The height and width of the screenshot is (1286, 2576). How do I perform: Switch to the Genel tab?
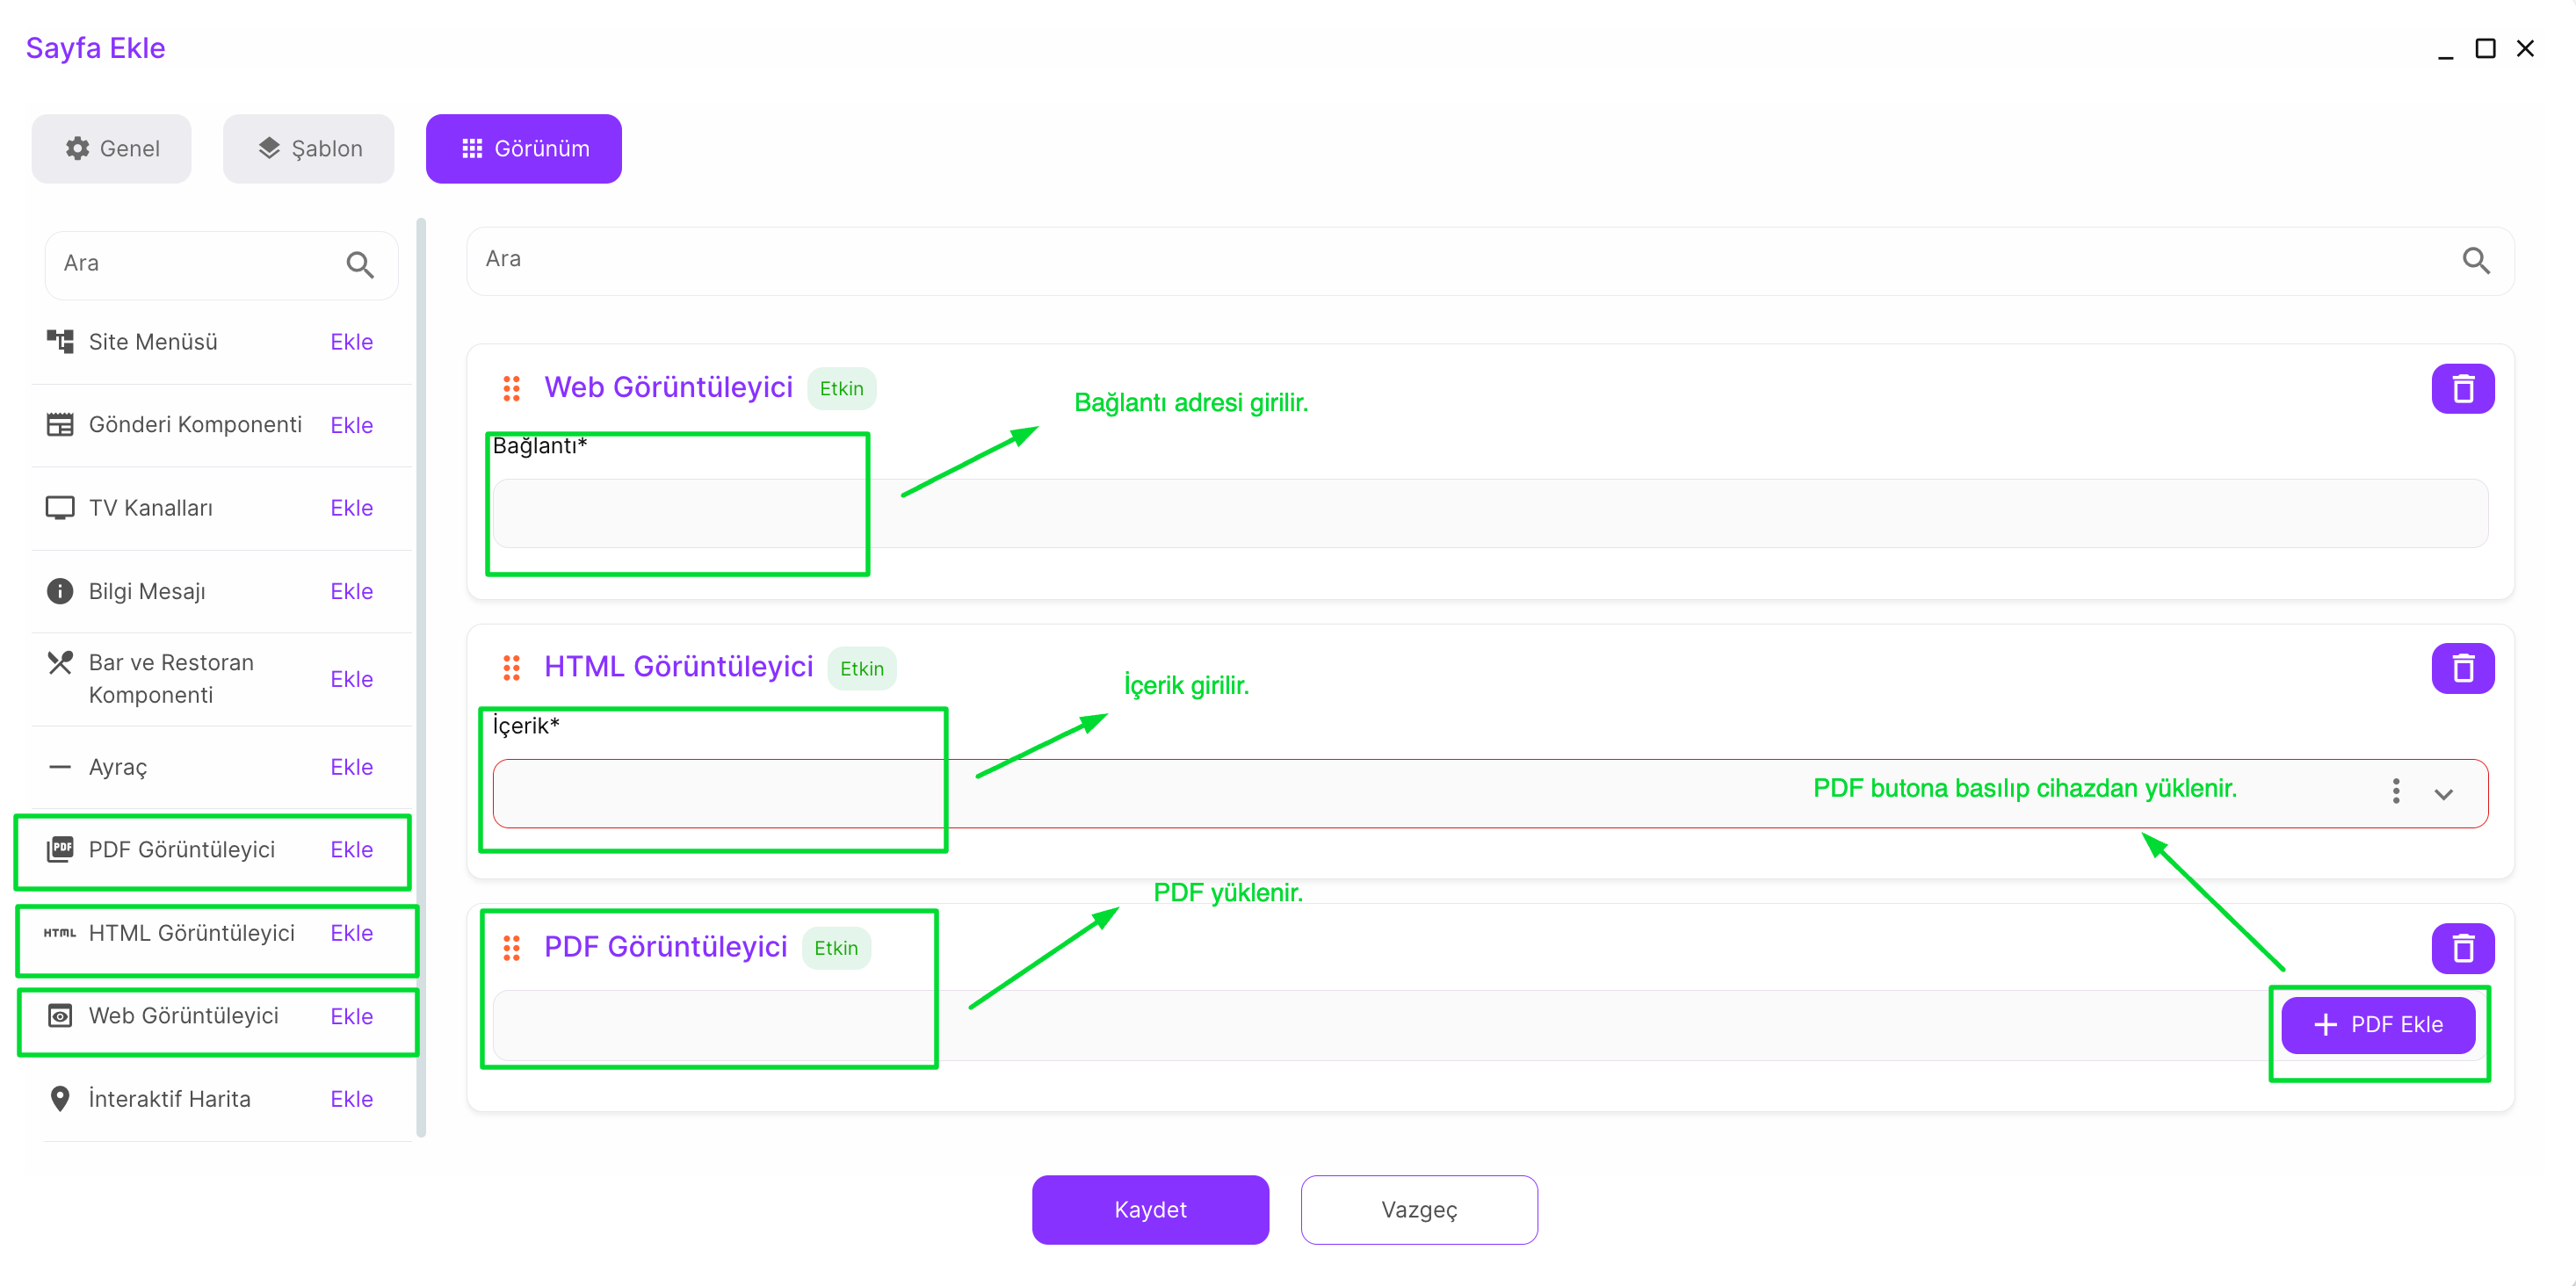(112, 149)
